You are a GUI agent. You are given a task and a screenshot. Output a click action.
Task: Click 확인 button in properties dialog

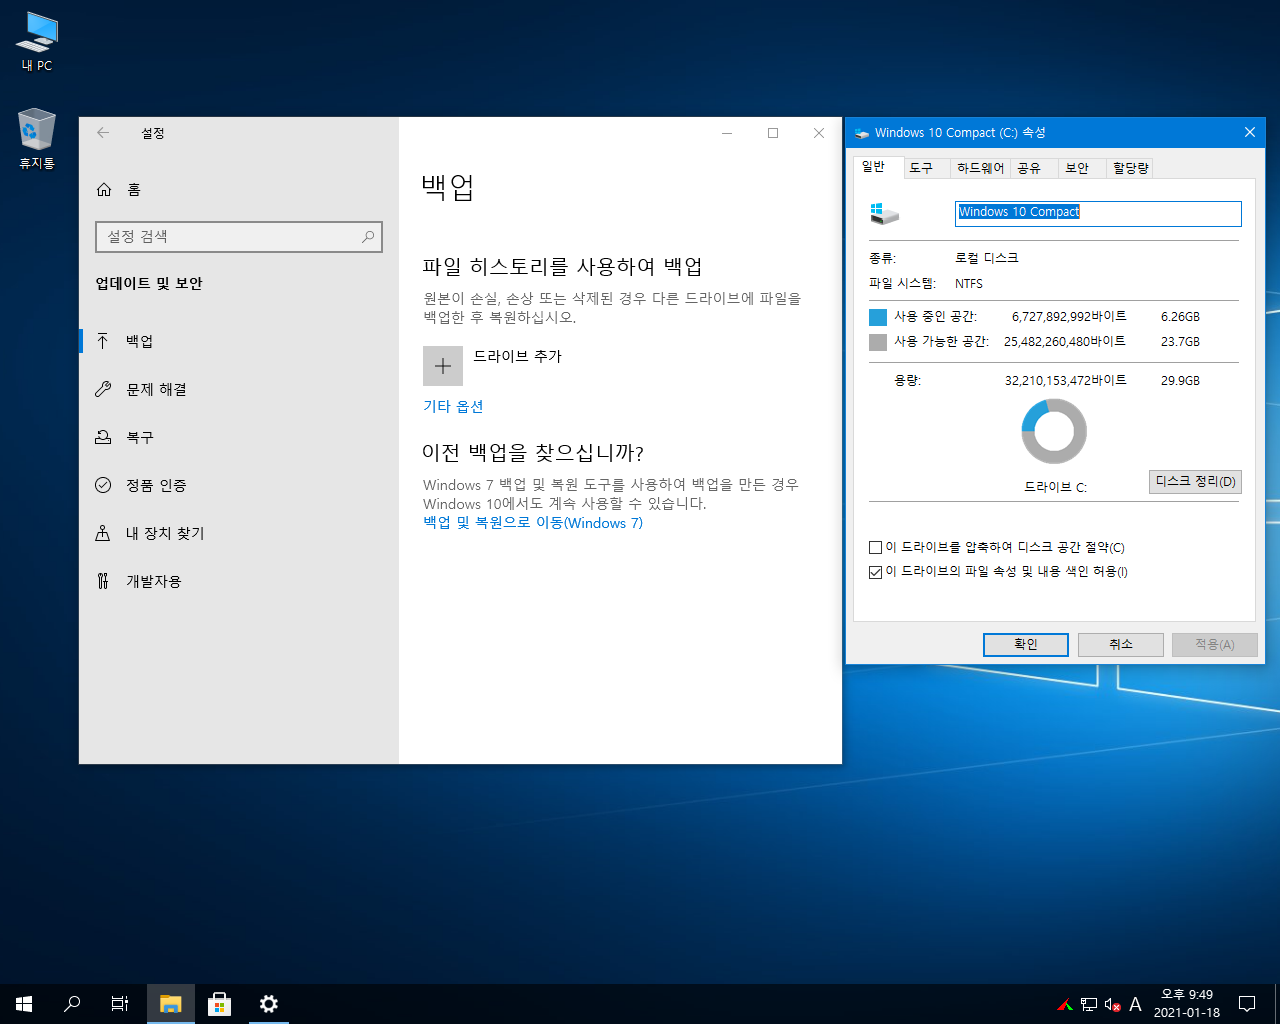pyautogui.click(x=1026, y=644)
